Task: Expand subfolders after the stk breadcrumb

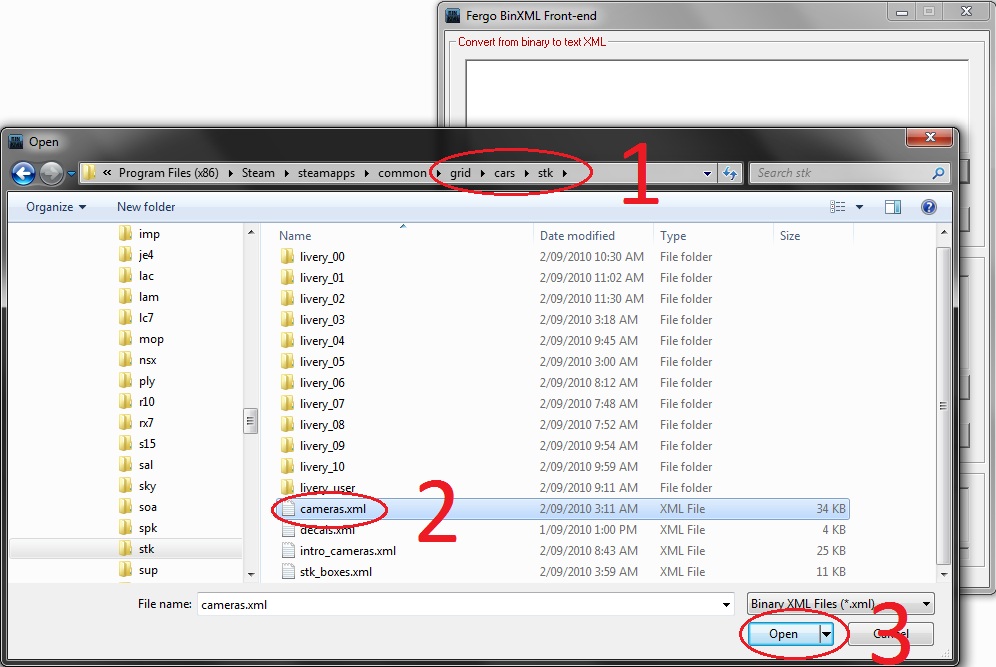Action: [564, 173]
